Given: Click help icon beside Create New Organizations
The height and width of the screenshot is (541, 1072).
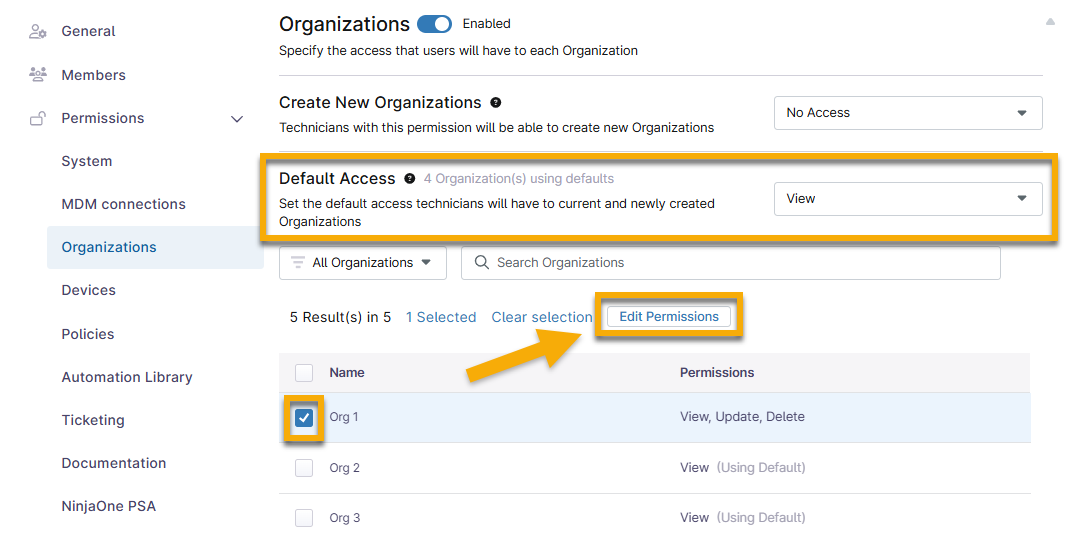Looking at the screenshot, I should tap(496, 103).
